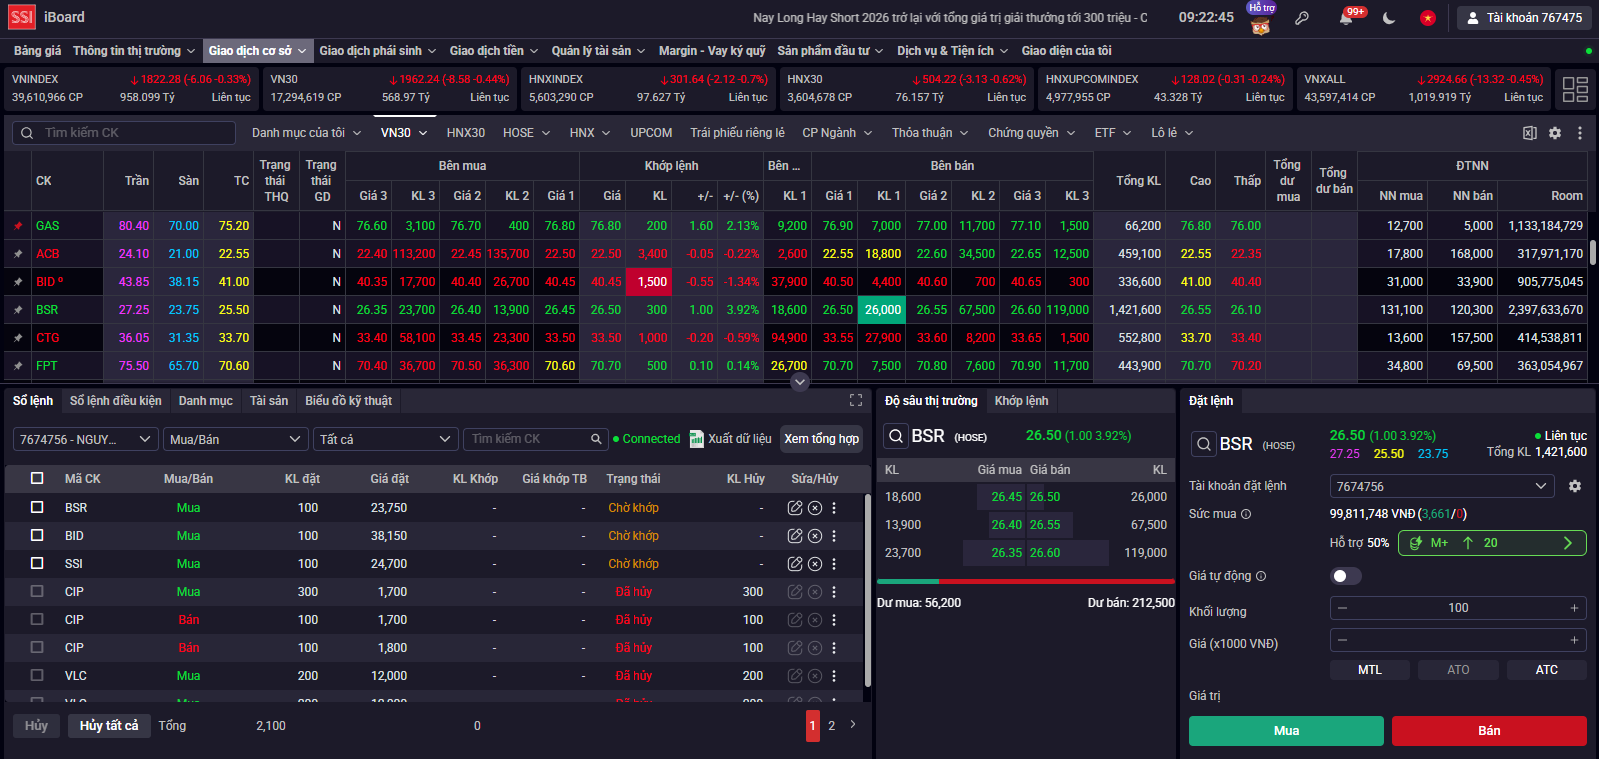Switch to dark mode moon icon
Viewport: 1599px width, 759px height.
[x=1389, y=18]
